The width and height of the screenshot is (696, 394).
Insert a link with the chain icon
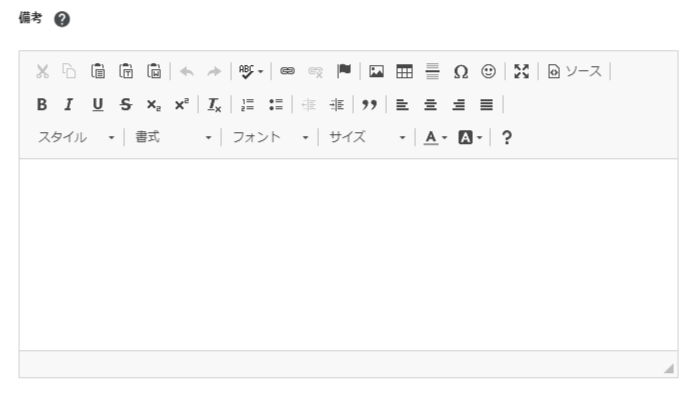(287, 71)
